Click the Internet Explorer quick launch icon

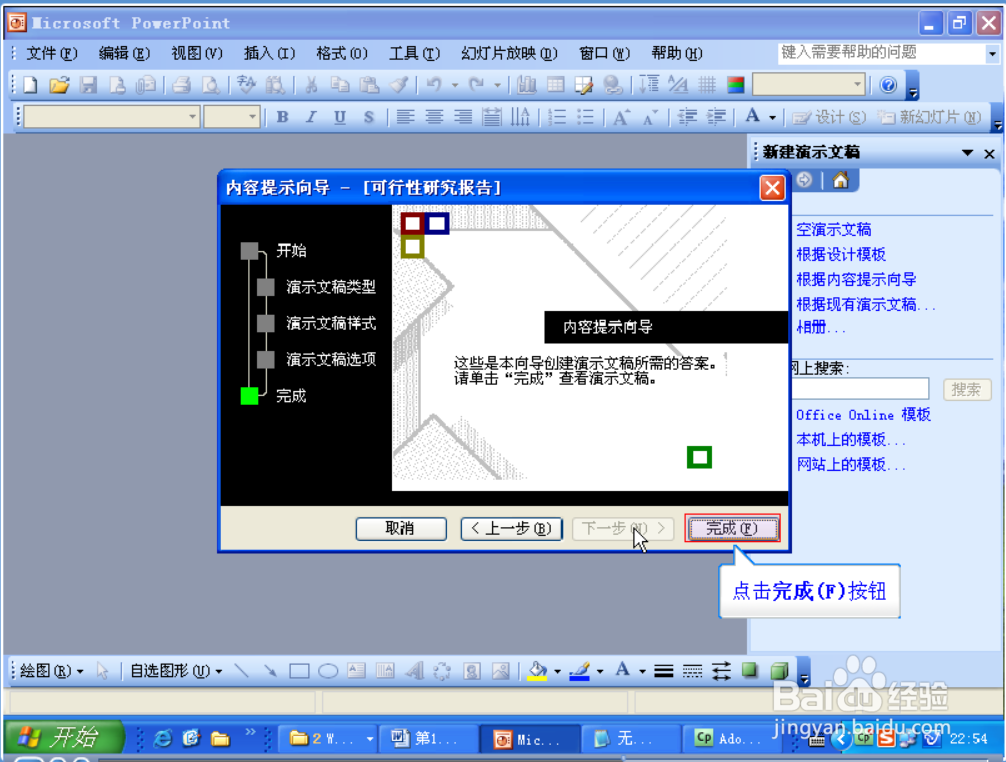[x=163, y=739]
